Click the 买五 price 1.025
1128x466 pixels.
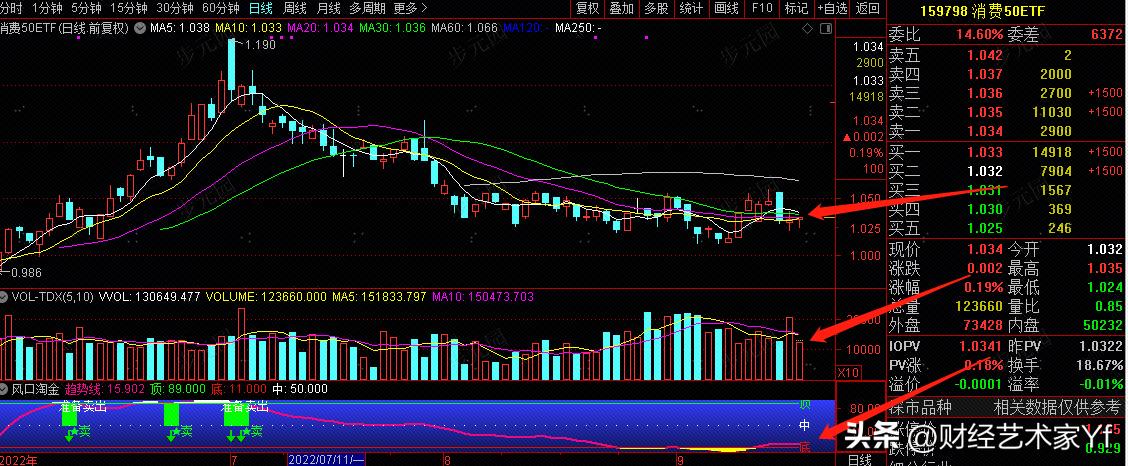click(984, 229)
